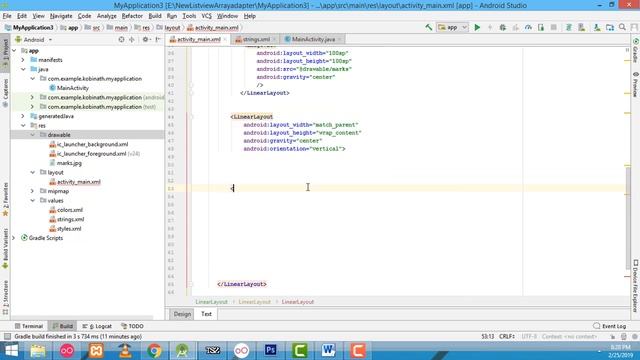The height and width of the screenshot is (360, 640).
Task: Close the activity_main.xml tab
Action: click(x=225, y=39)
